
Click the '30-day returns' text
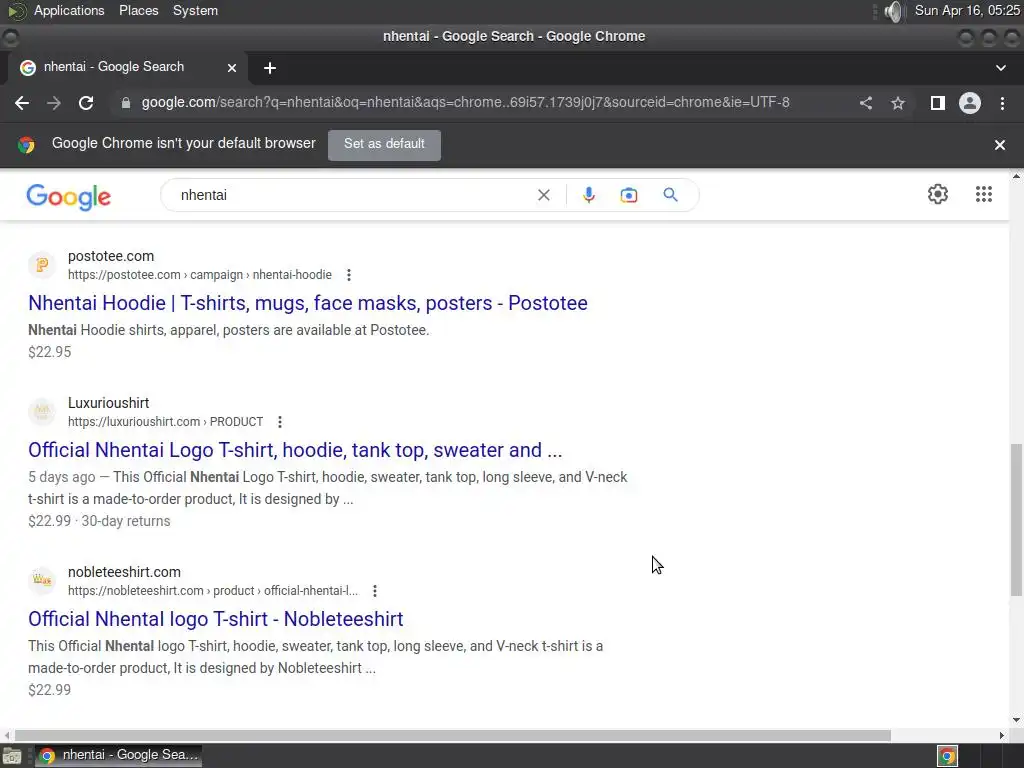[x=125, y=521]
